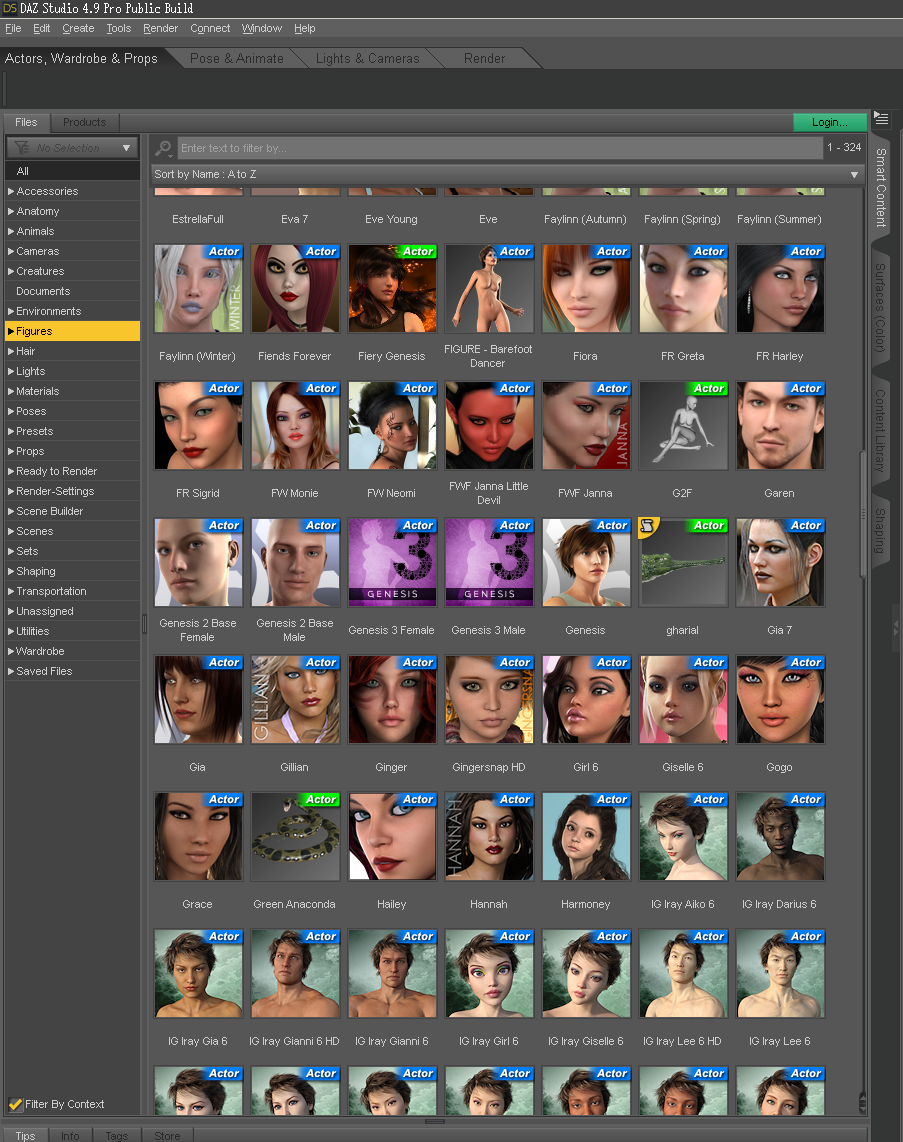903x1142 pixels.
Task: Expand the Figures category arrow
Action: click(11, 331)
